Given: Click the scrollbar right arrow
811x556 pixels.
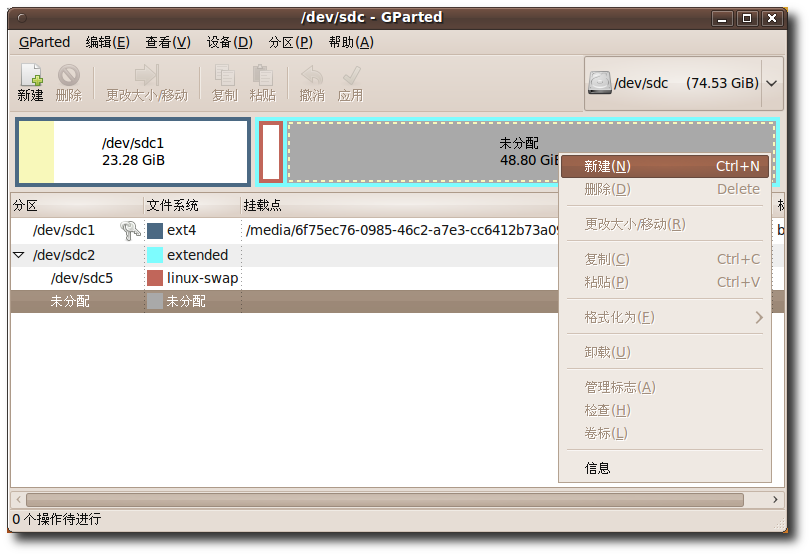Looking at the screenshot, I should [775, 500].
